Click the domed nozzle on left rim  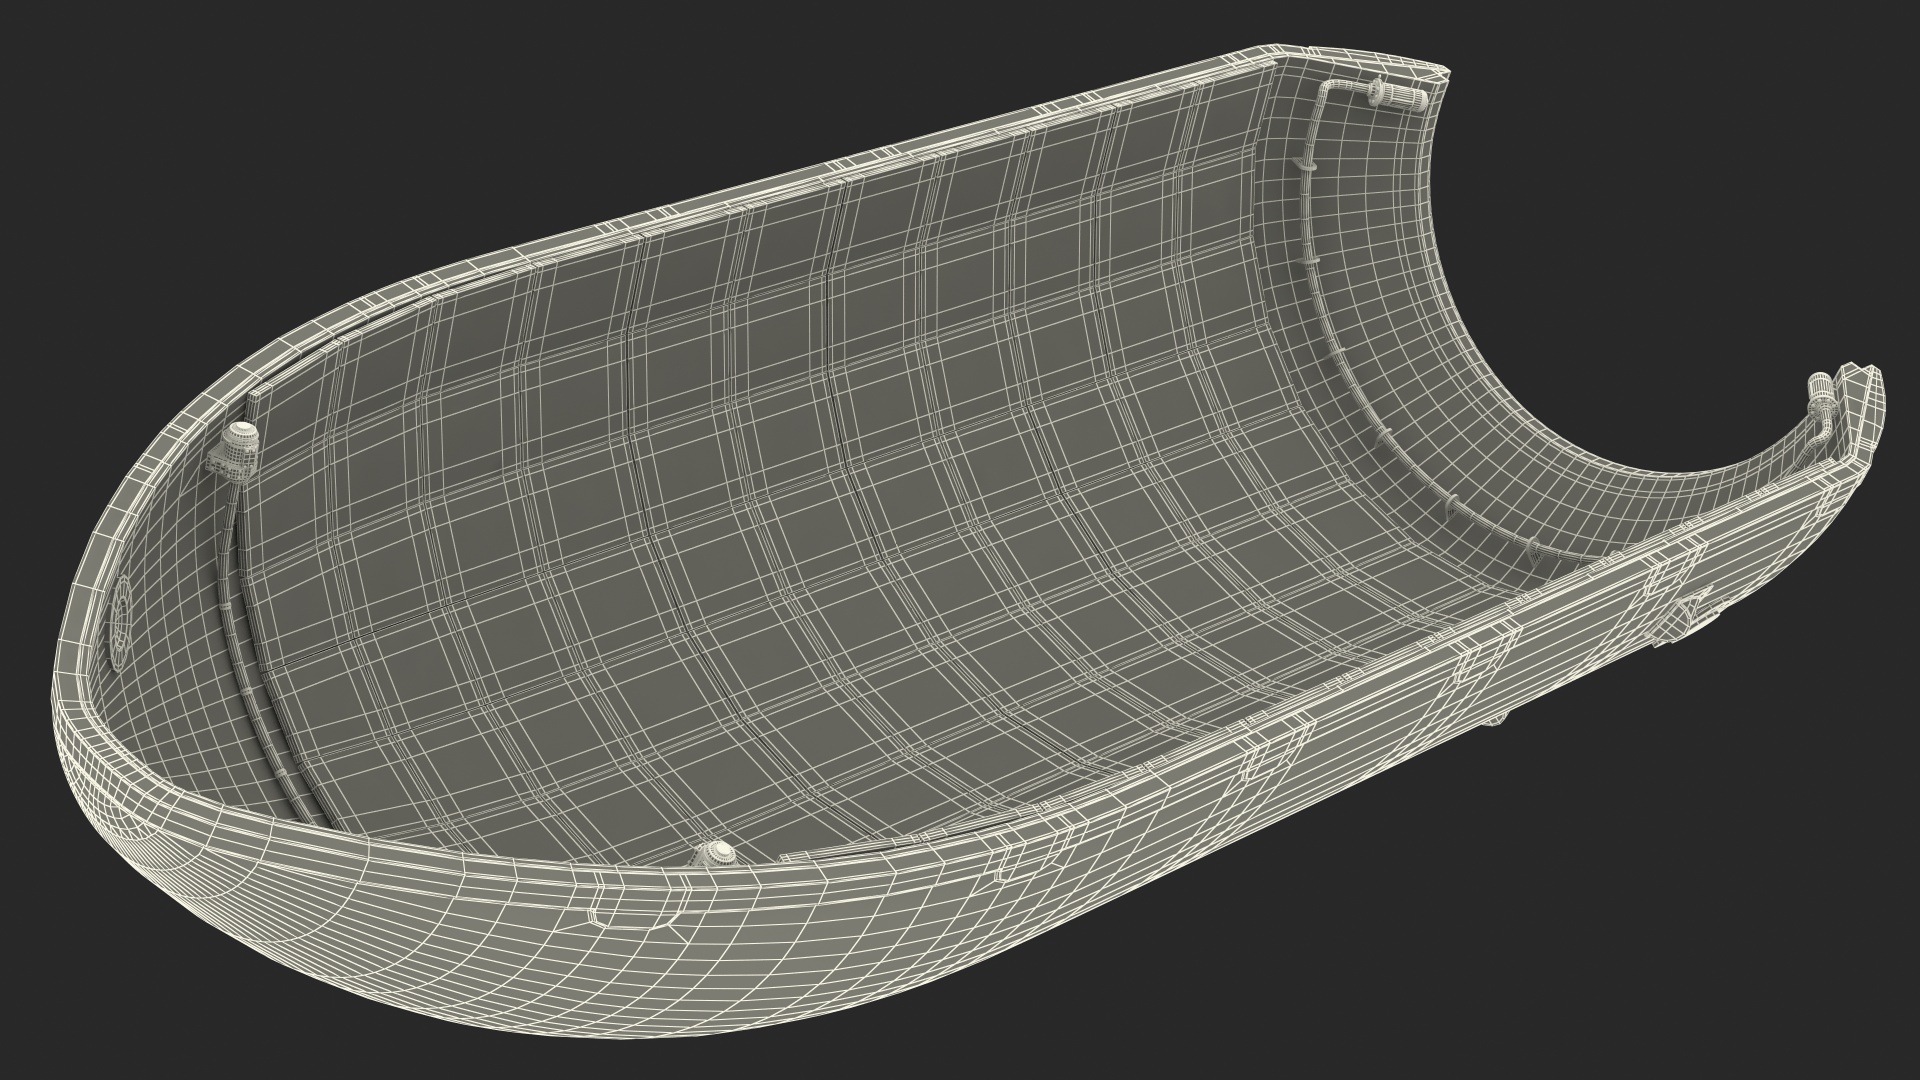click(x=238, y=440)
